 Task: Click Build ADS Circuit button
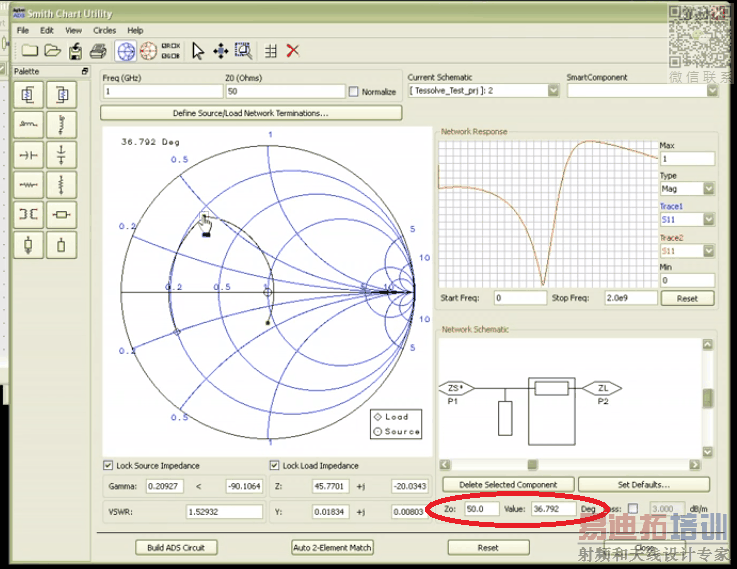176,548
